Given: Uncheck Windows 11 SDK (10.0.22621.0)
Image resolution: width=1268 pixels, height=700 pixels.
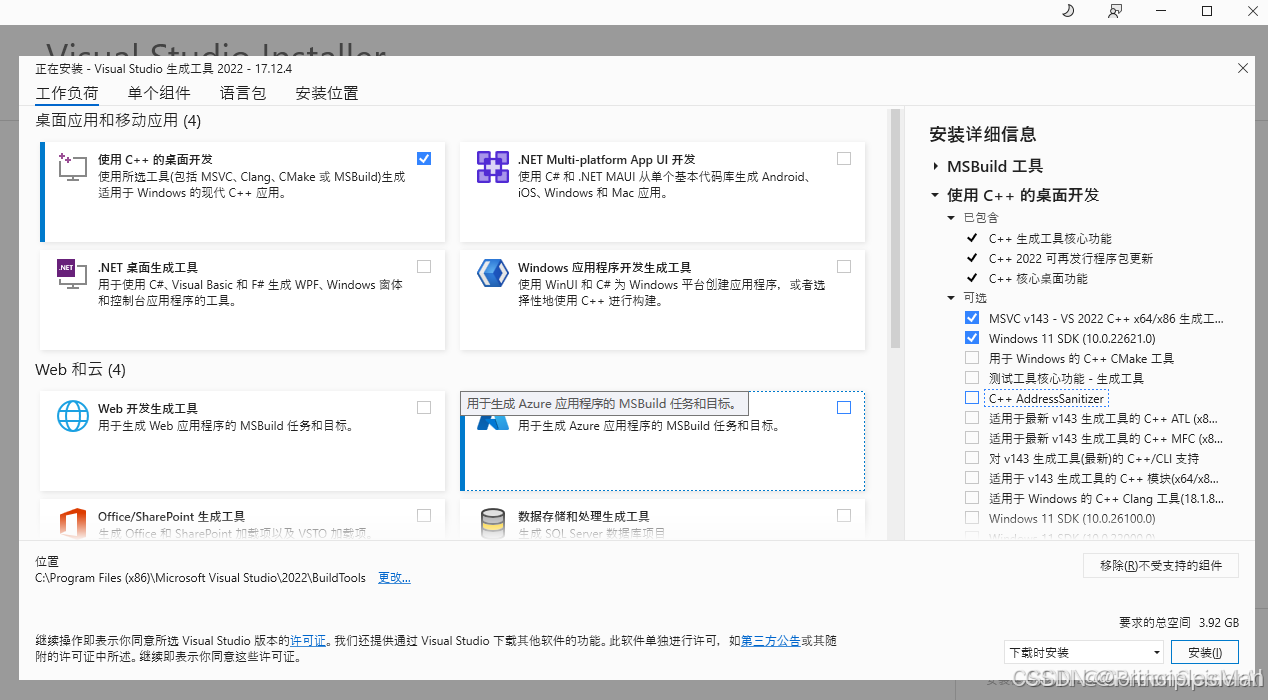Looking at the screenshot, I should coord(972,338).
